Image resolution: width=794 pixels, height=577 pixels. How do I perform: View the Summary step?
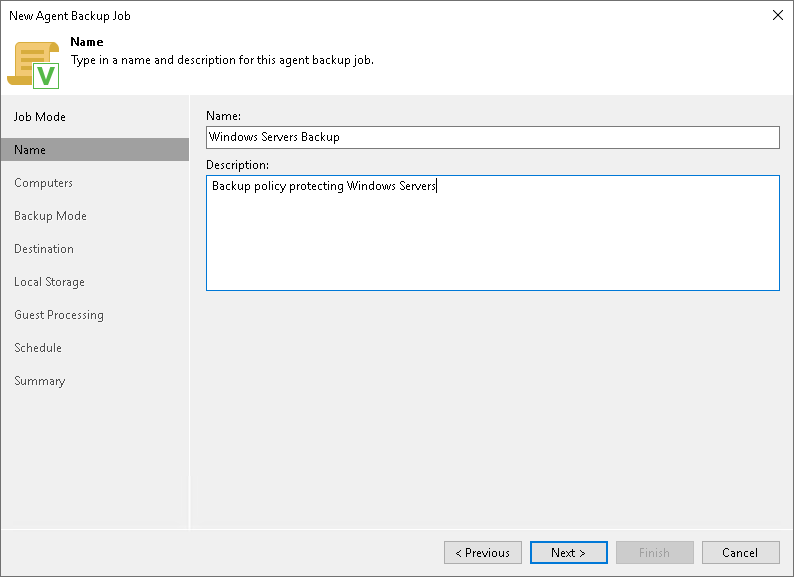coord(39,381)
